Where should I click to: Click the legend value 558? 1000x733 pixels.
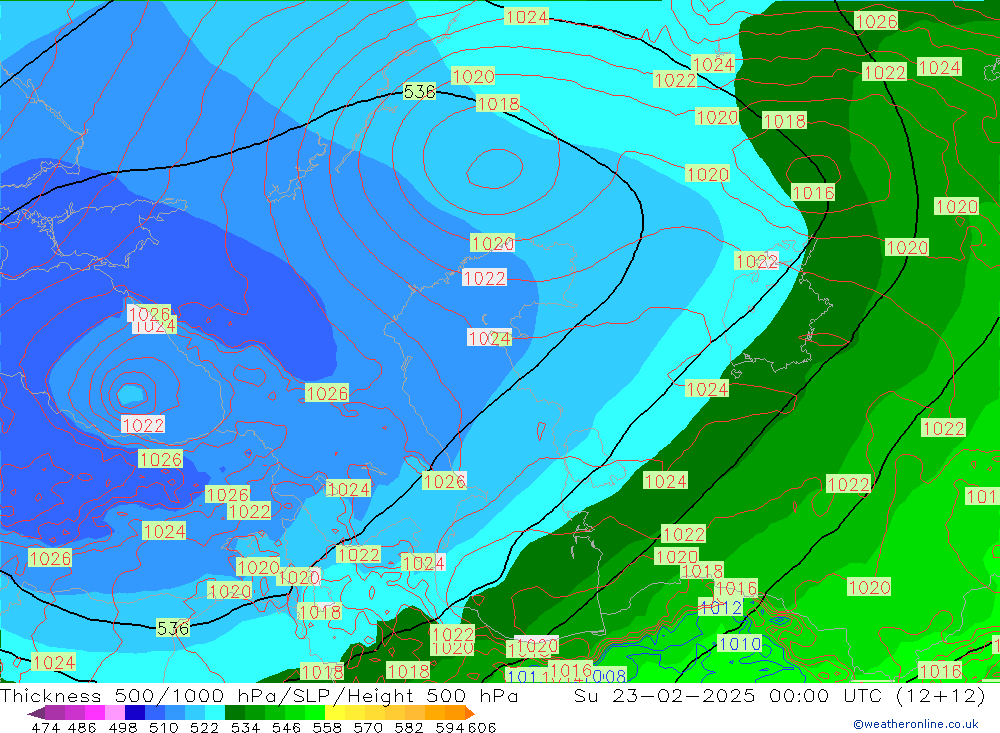point(327,727)
